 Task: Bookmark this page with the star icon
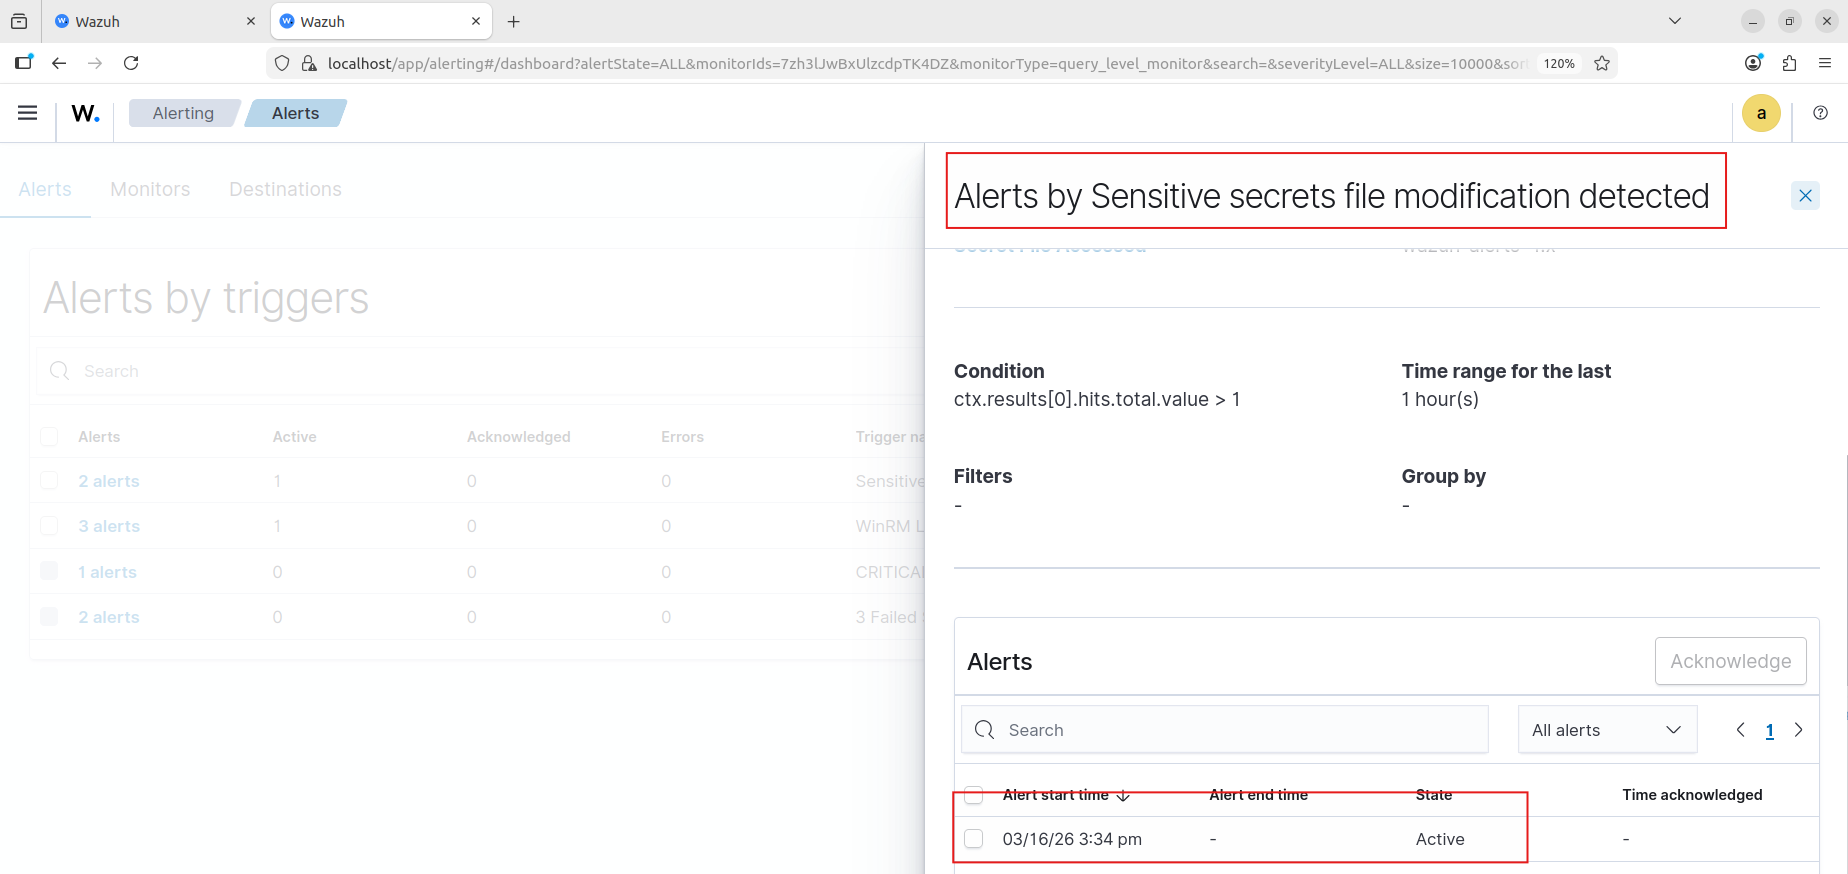pyautogui.click(x=1602, y=63)
